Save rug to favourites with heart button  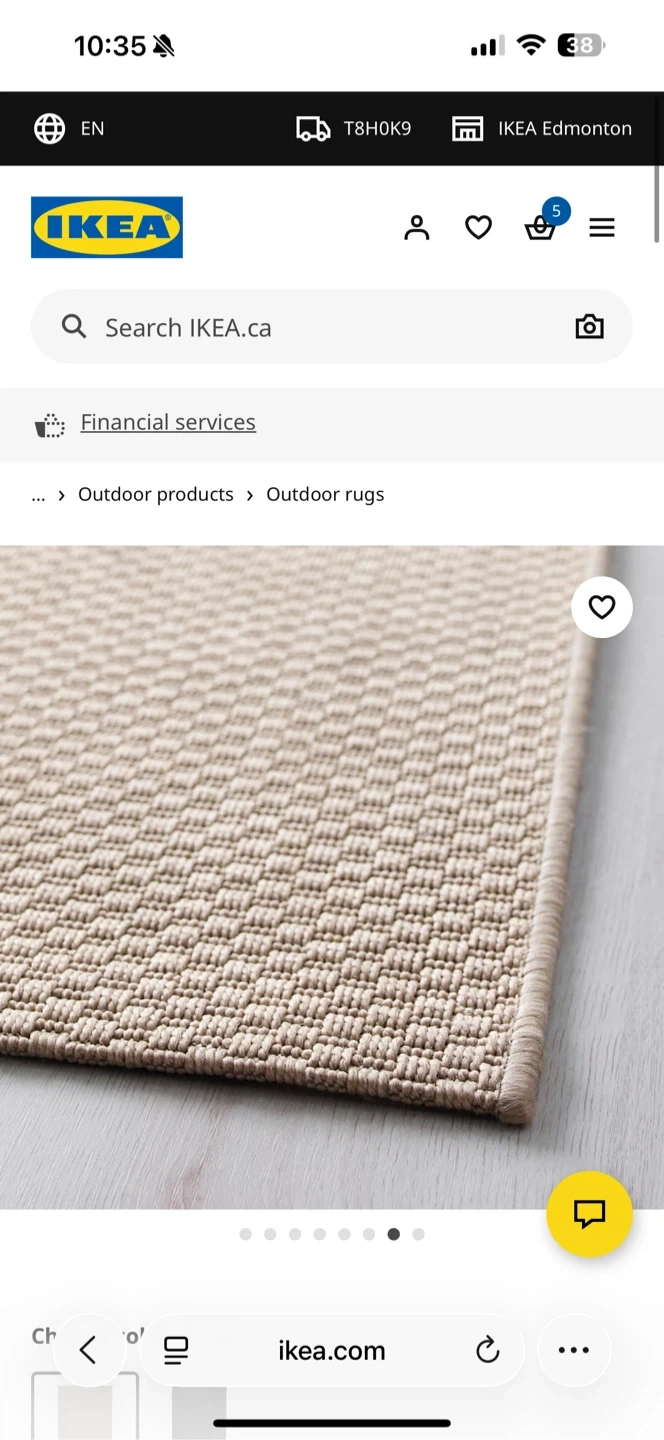(x=602, y=607)
